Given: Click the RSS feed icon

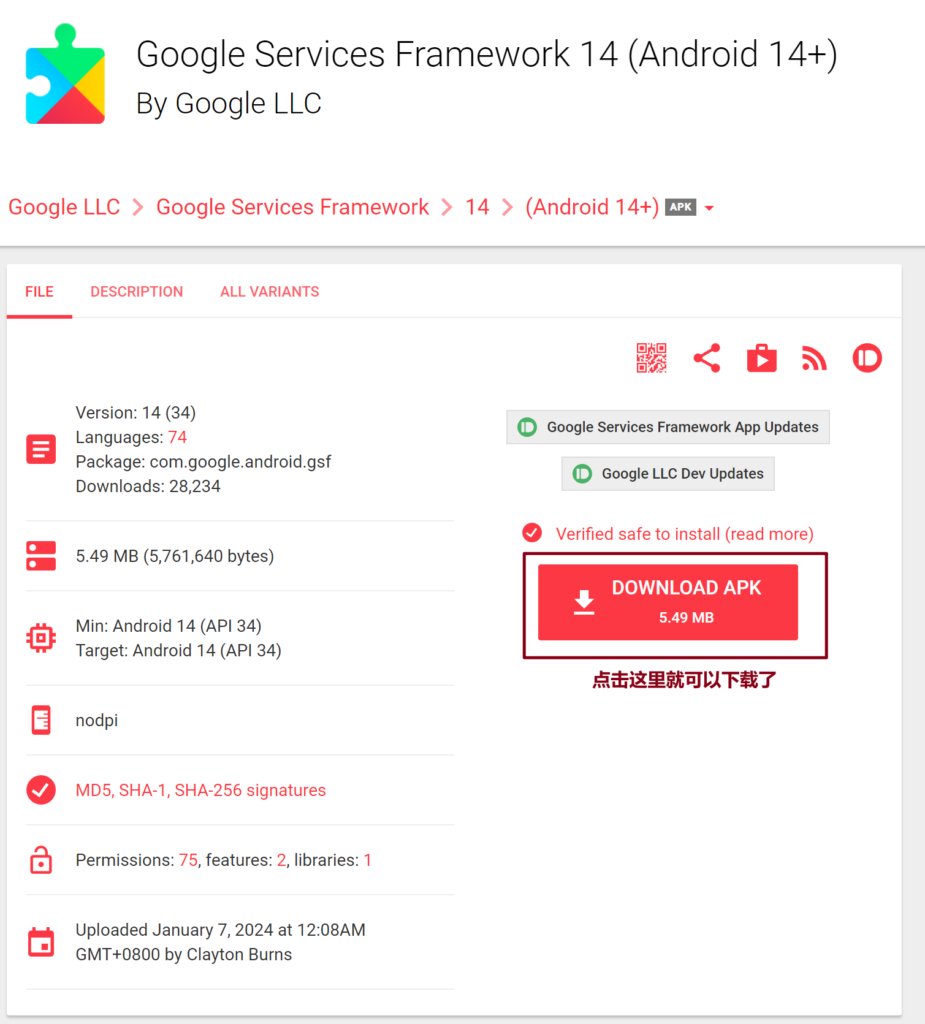Looking at the screenshot, I should (814, 359).
